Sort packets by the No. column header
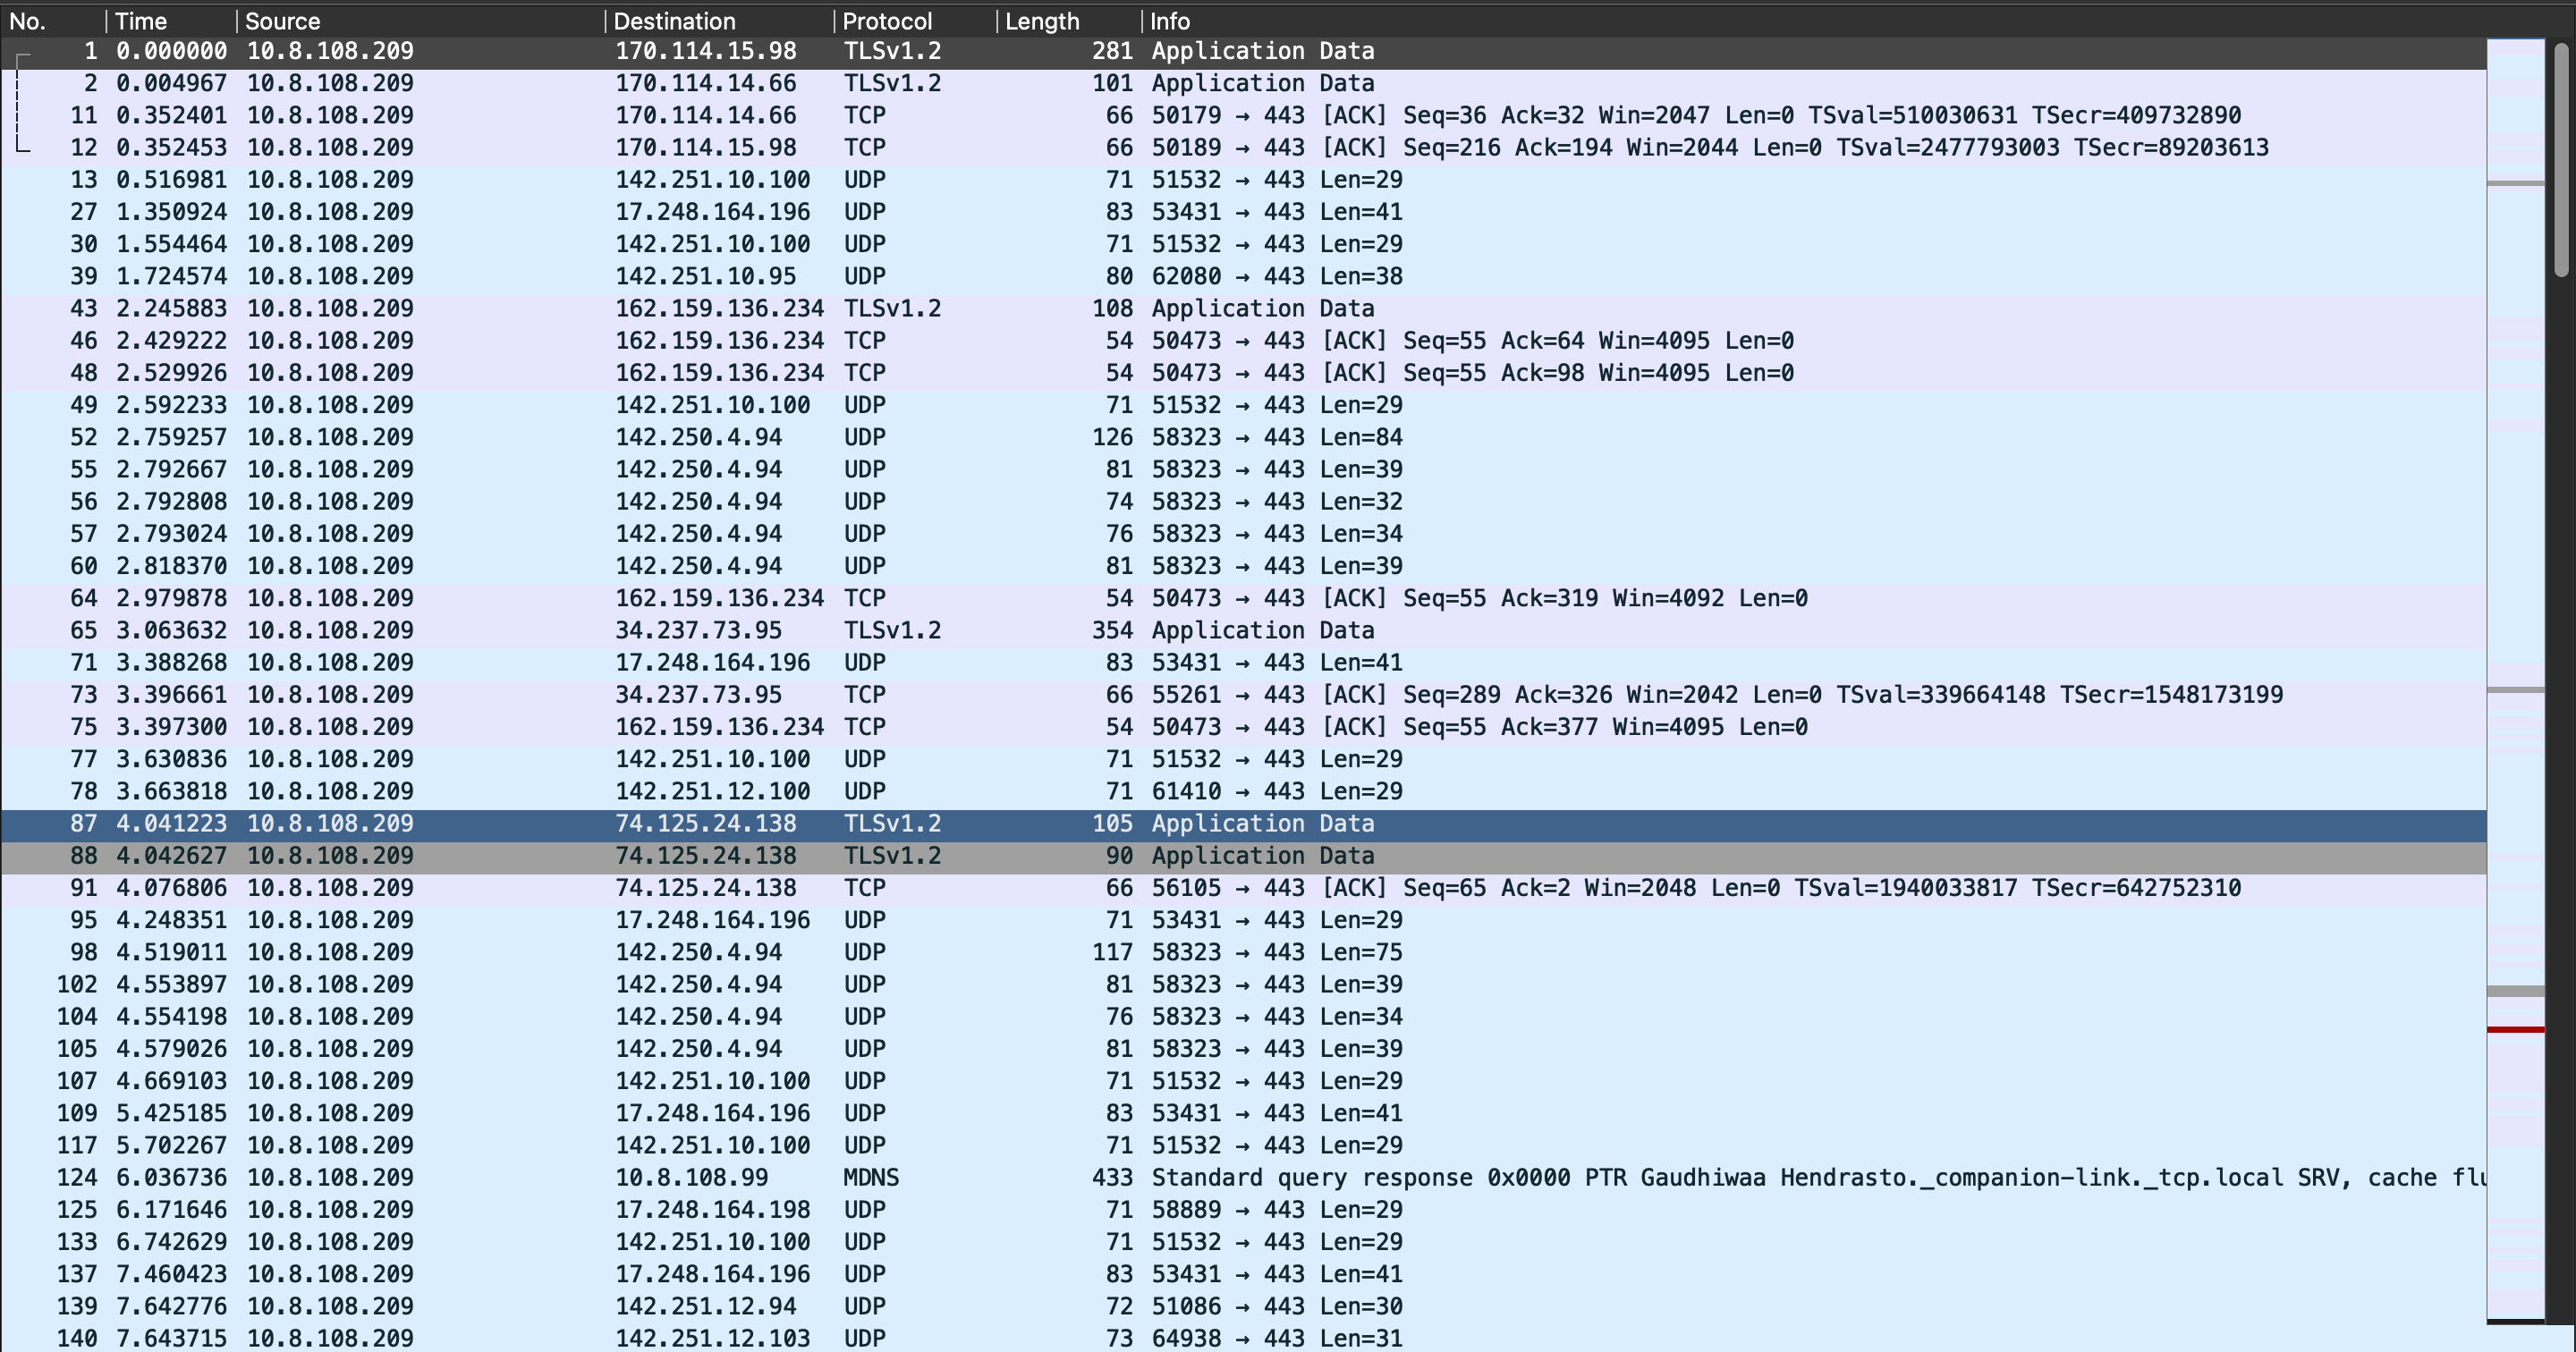Screen dimensions: 2576x1352 tap(28, 21)
